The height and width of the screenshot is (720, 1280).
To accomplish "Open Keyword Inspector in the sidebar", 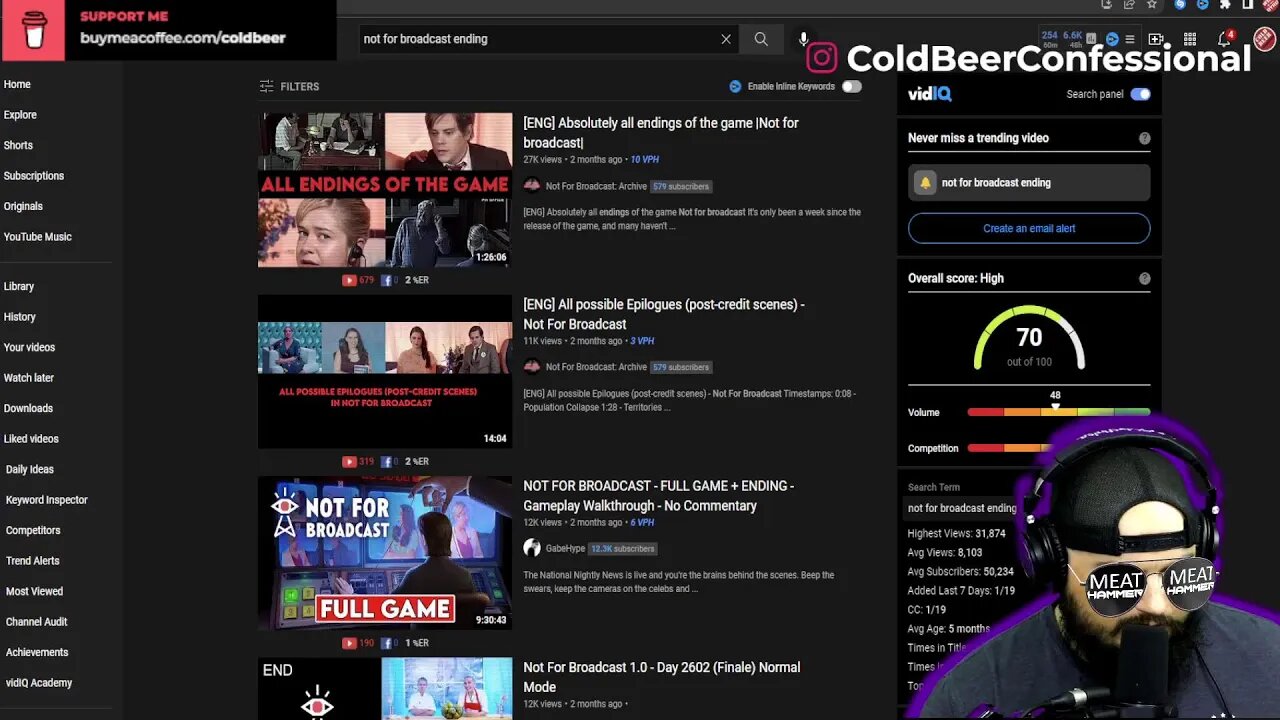I will coord(47,500).
